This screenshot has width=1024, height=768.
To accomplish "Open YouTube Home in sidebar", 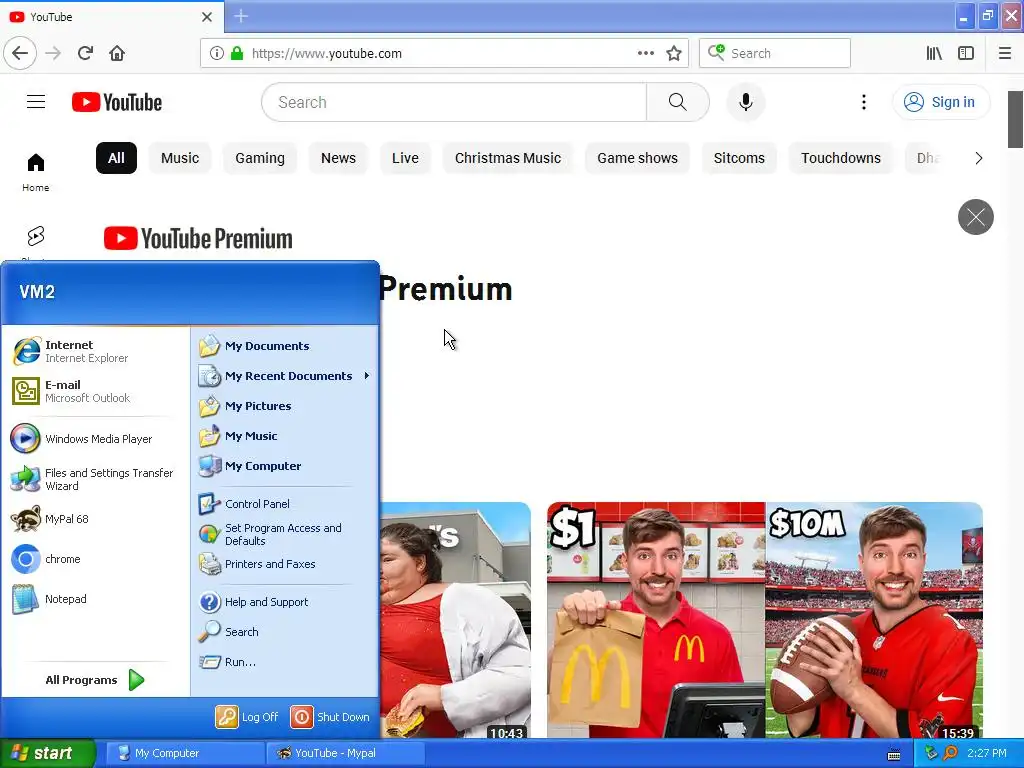I will (x=36, y=172).
